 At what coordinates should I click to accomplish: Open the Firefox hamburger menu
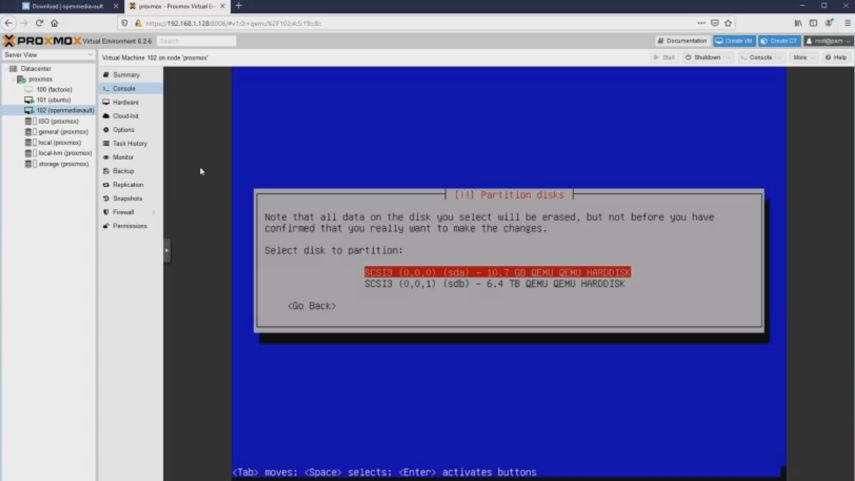point(845,23)
